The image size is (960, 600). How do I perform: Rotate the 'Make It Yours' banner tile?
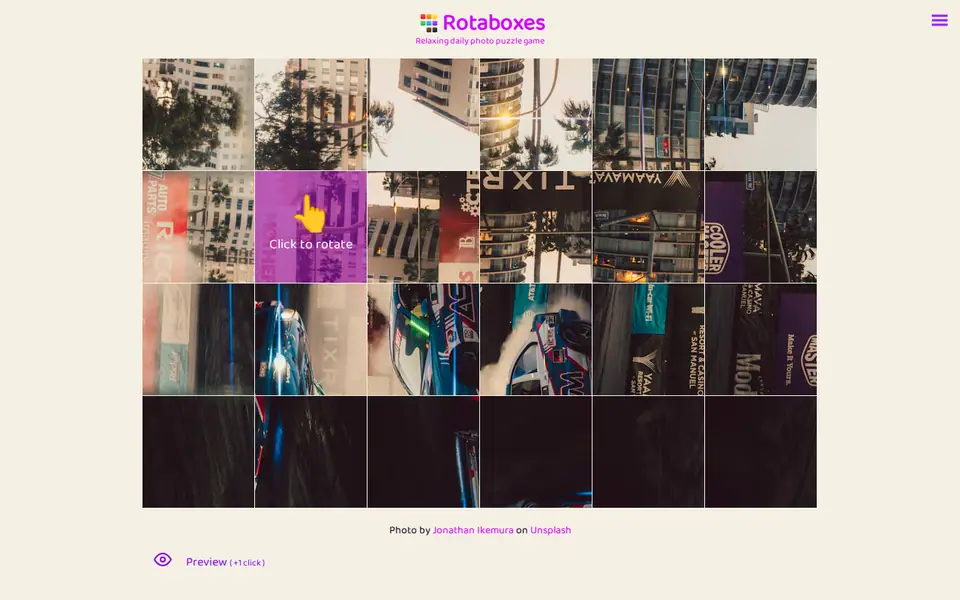click(x=760, y=339)
